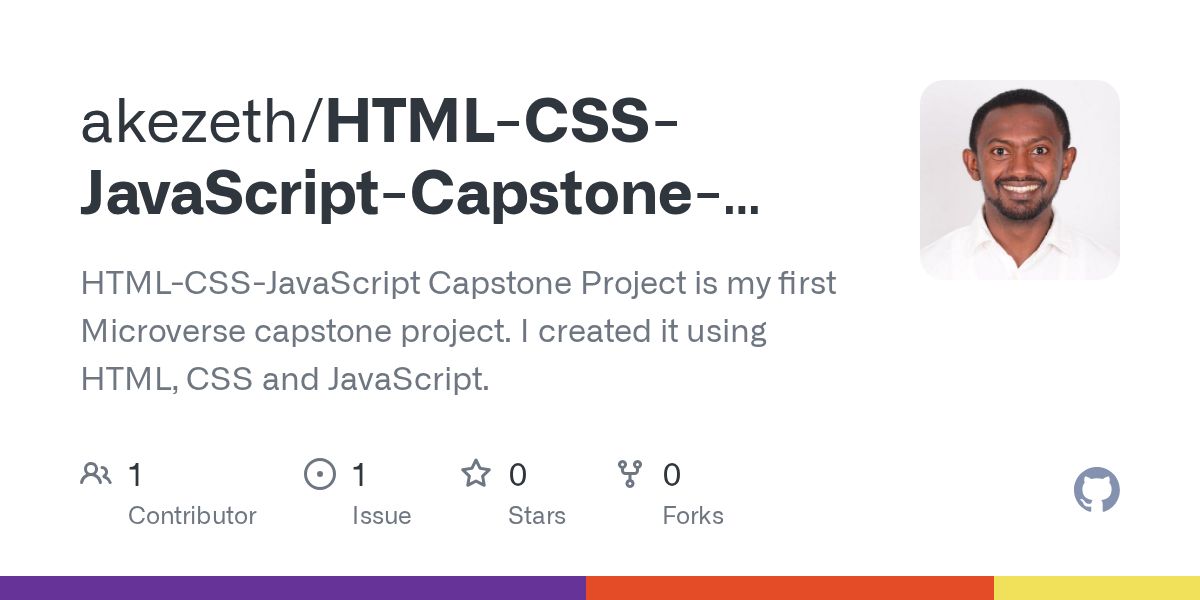Viewport: 1200px width, 600px height.
Task: Click the Forks label text
Action: coord(692,516)
